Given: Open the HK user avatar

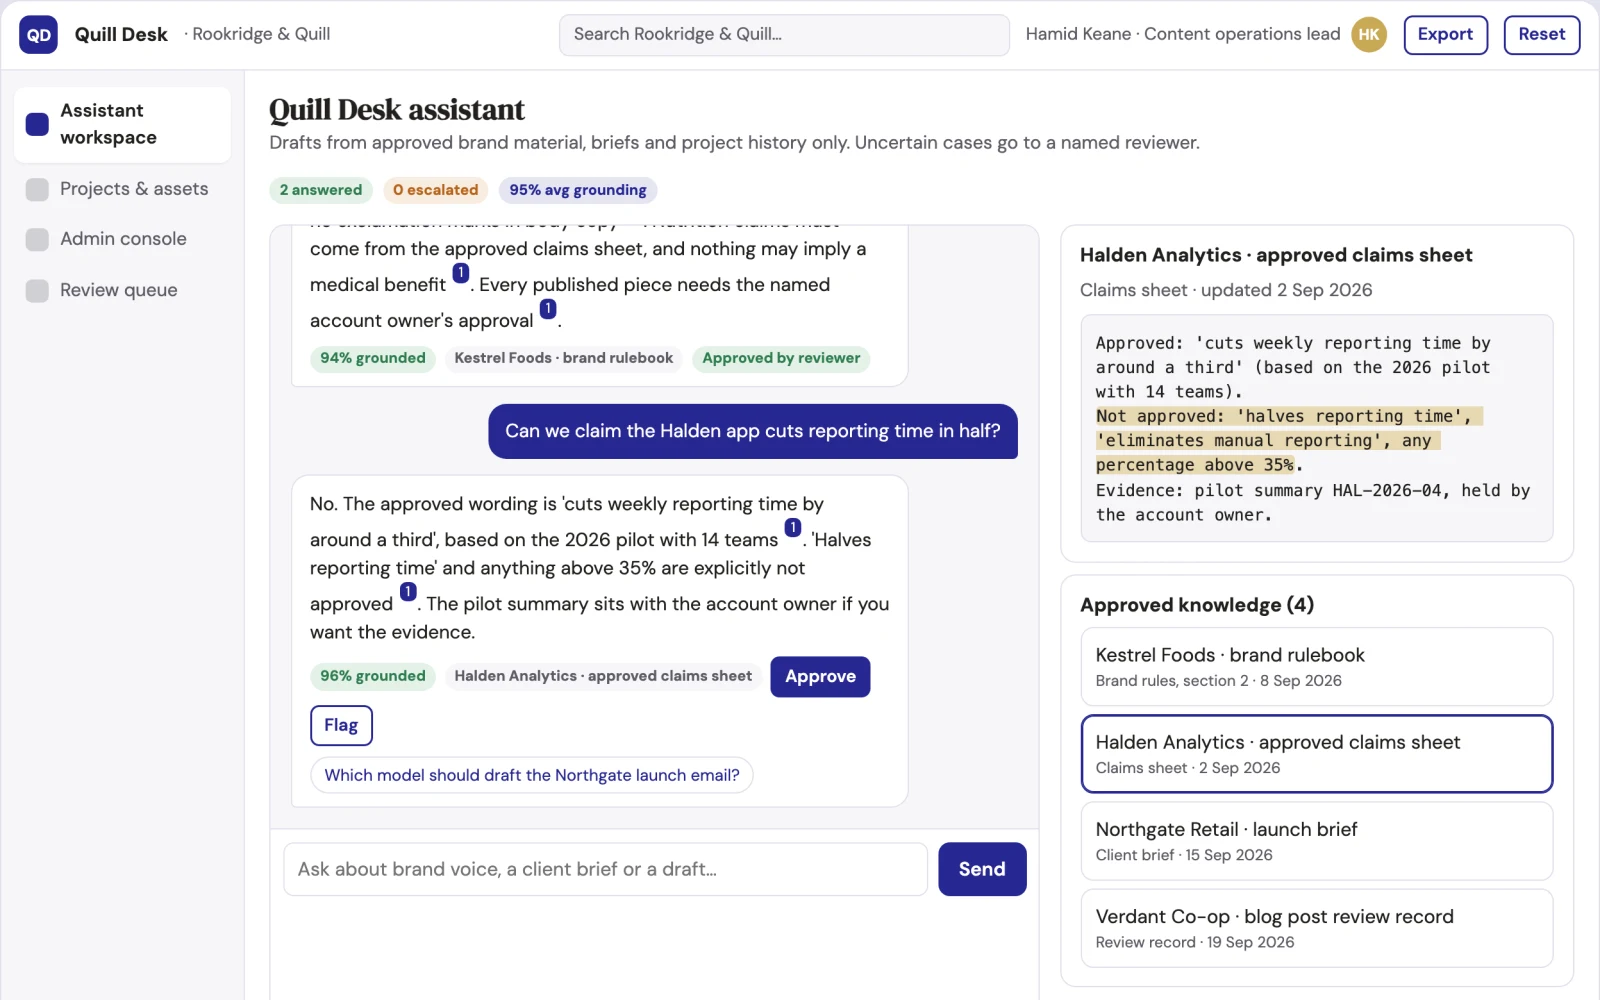Looking at the screenshot, I should tap(1369, 34).
